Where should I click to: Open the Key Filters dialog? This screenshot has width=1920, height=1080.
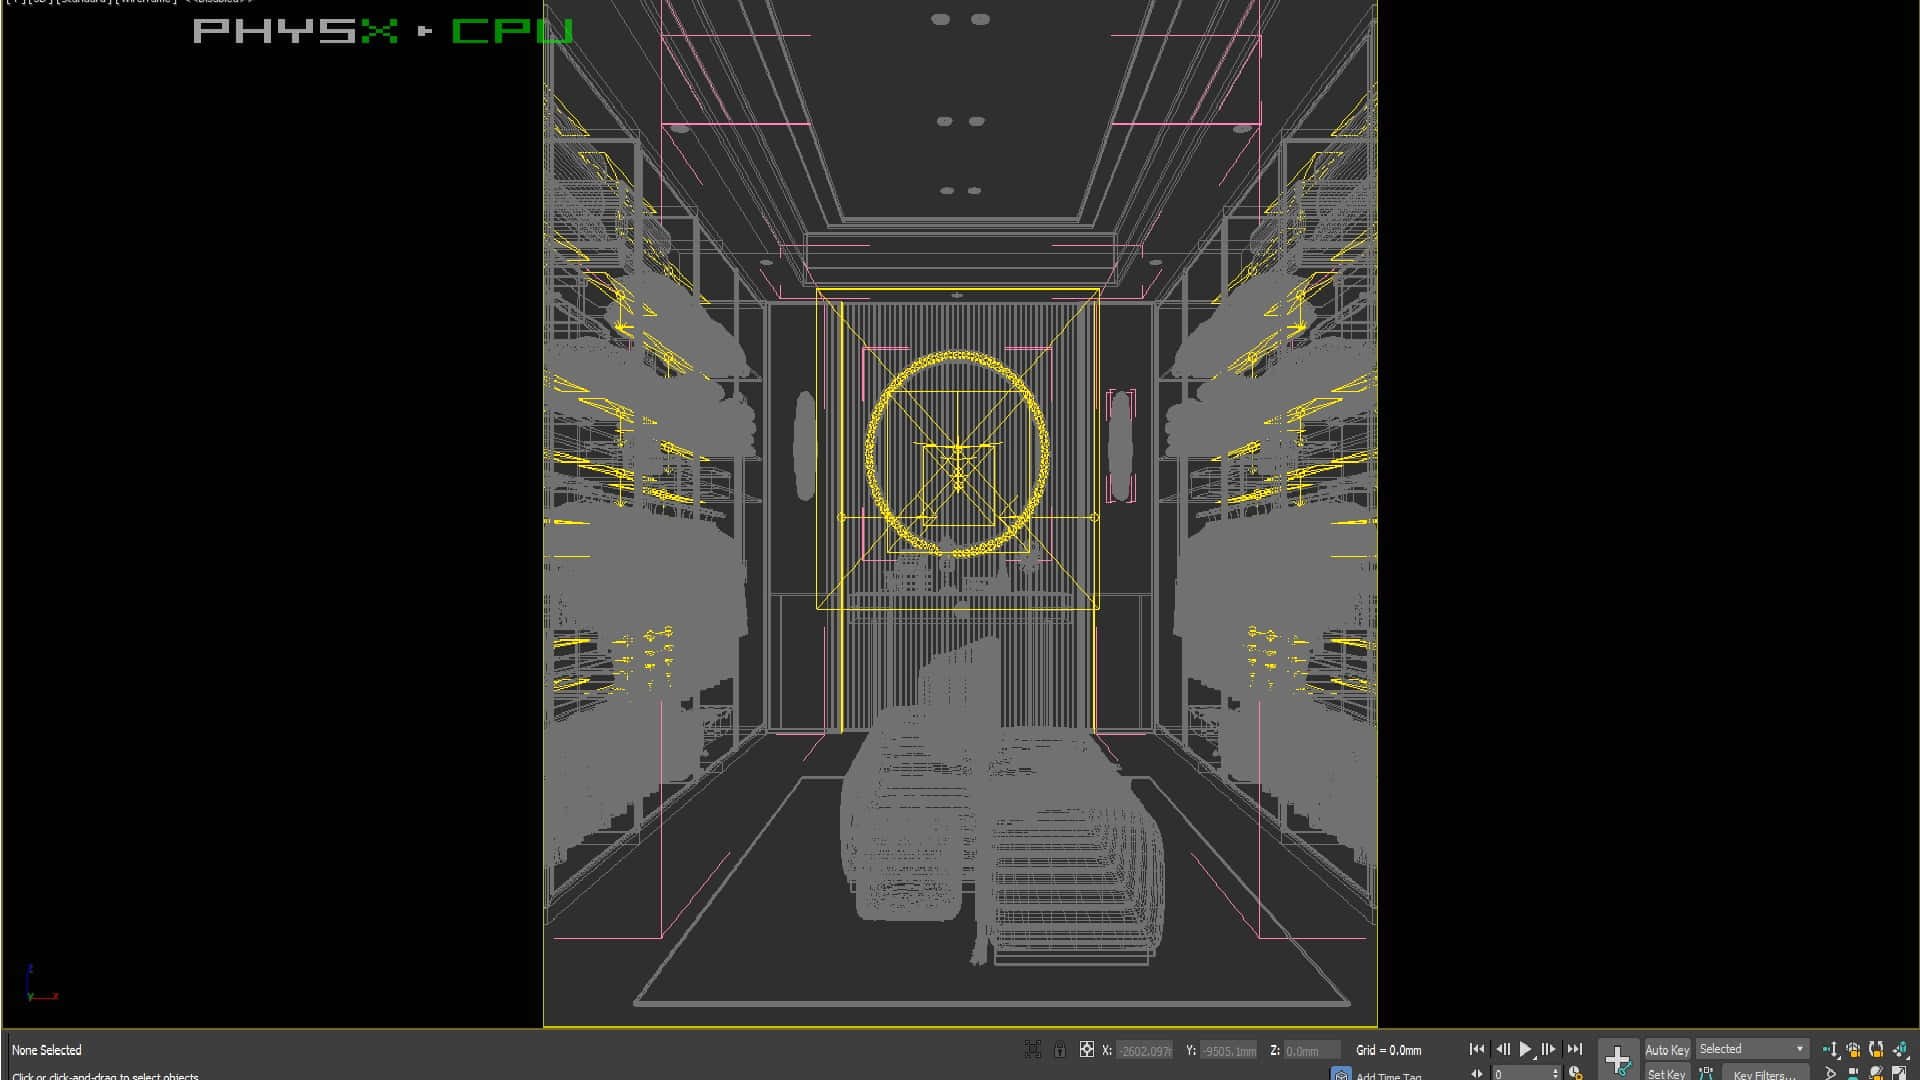pos(1765,1074)
